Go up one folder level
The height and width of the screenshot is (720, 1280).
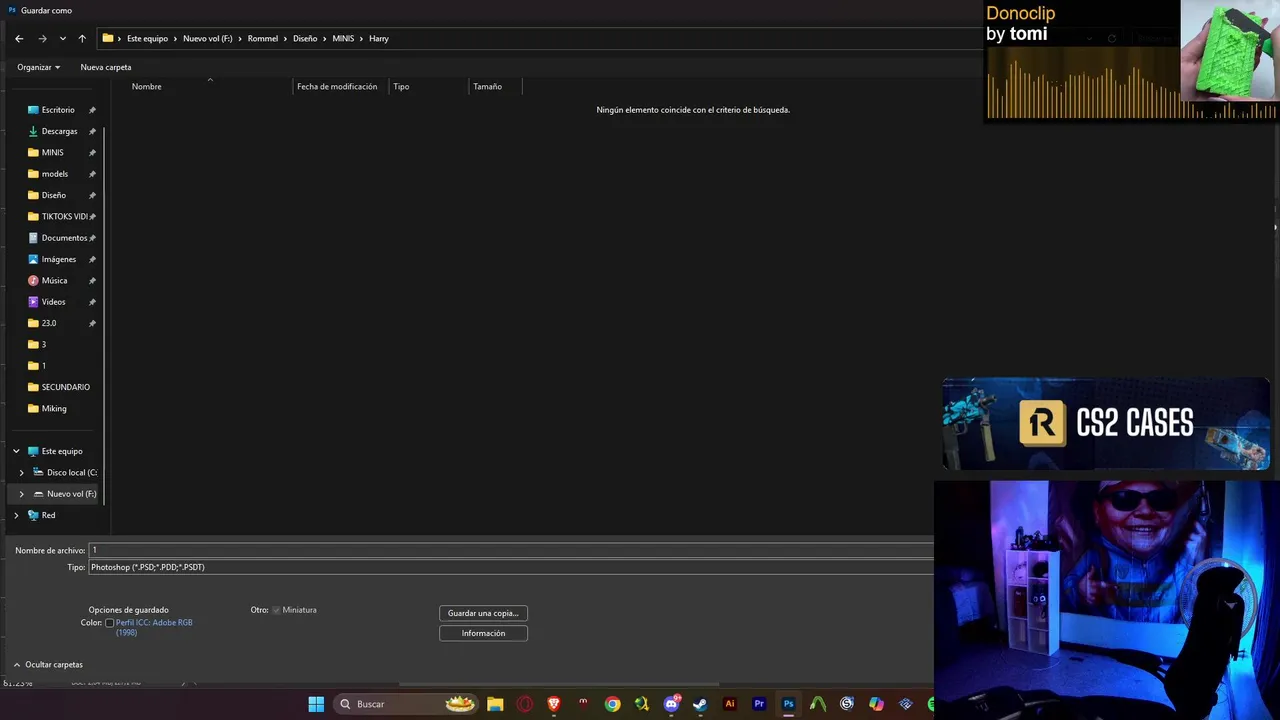[82, 38]
